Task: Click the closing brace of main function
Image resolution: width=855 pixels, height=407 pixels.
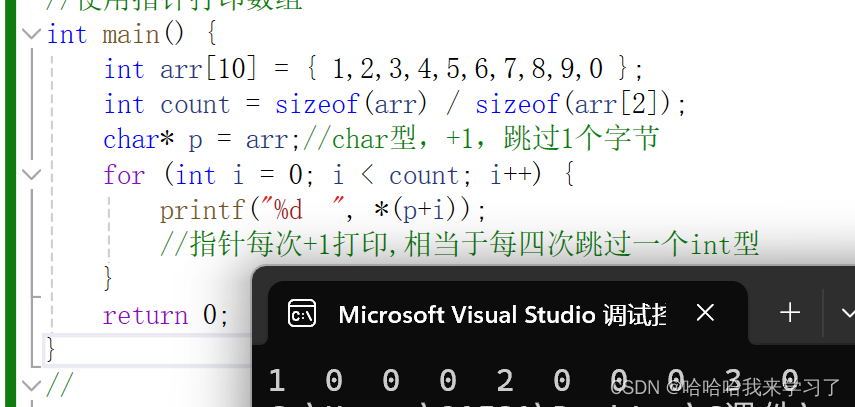Action: (51, 350)
